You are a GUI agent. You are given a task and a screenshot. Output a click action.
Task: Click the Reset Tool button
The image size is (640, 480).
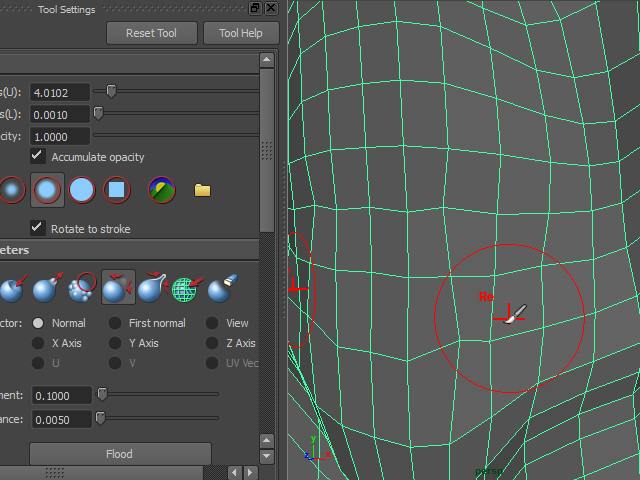click(151, 33)
